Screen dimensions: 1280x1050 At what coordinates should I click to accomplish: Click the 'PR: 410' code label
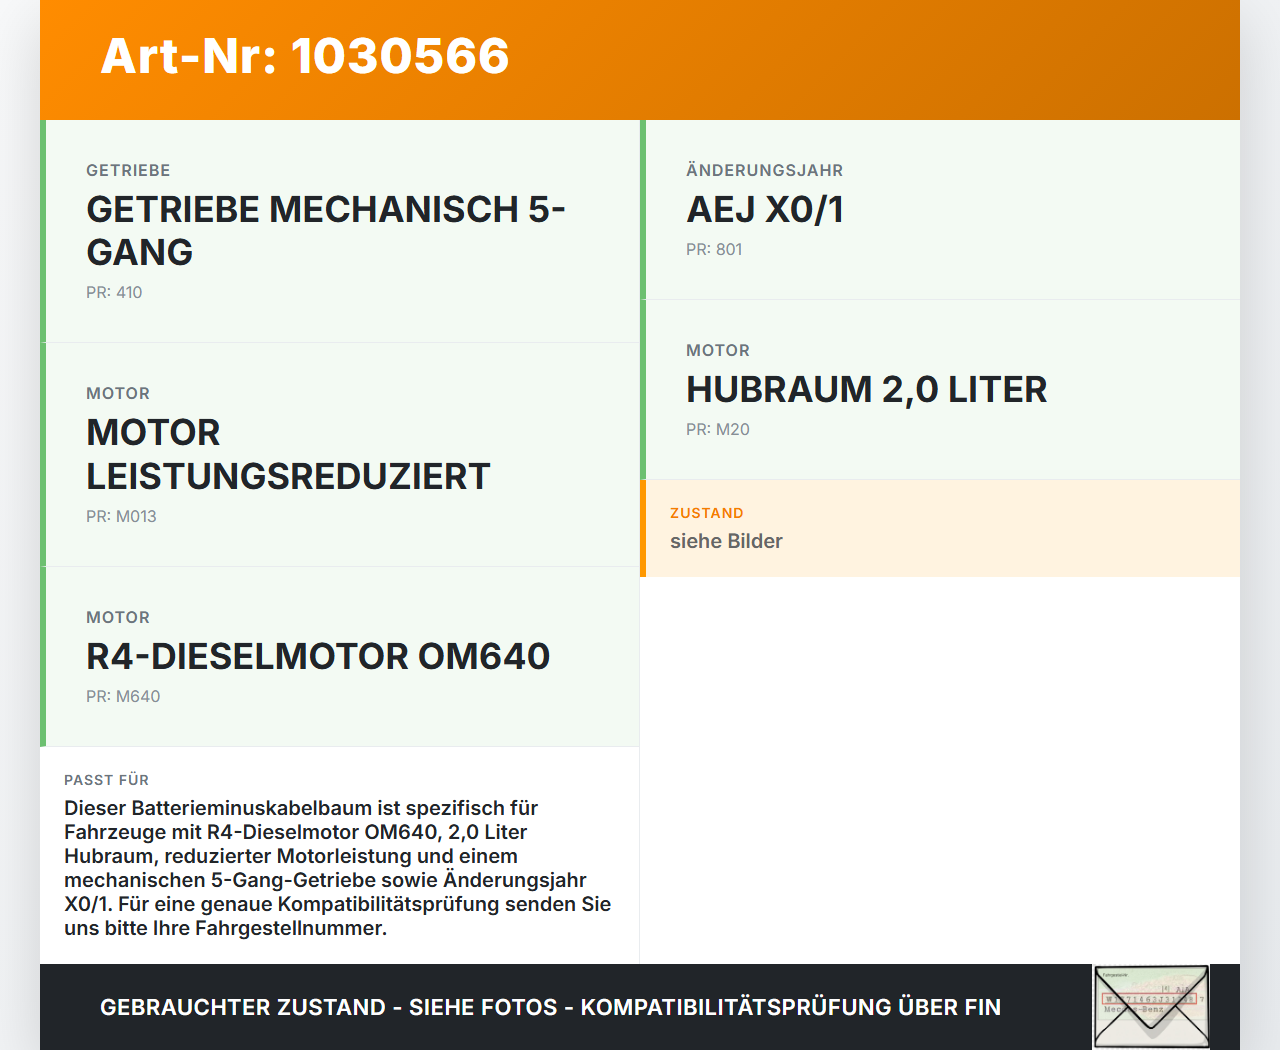(114, 292)
